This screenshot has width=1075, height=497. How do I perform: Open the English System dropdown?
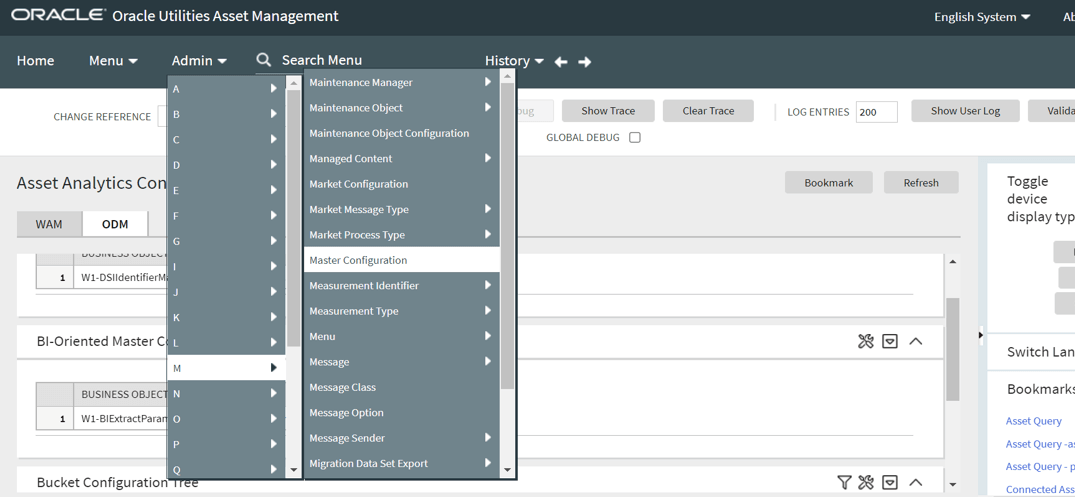tap(982, 16)
